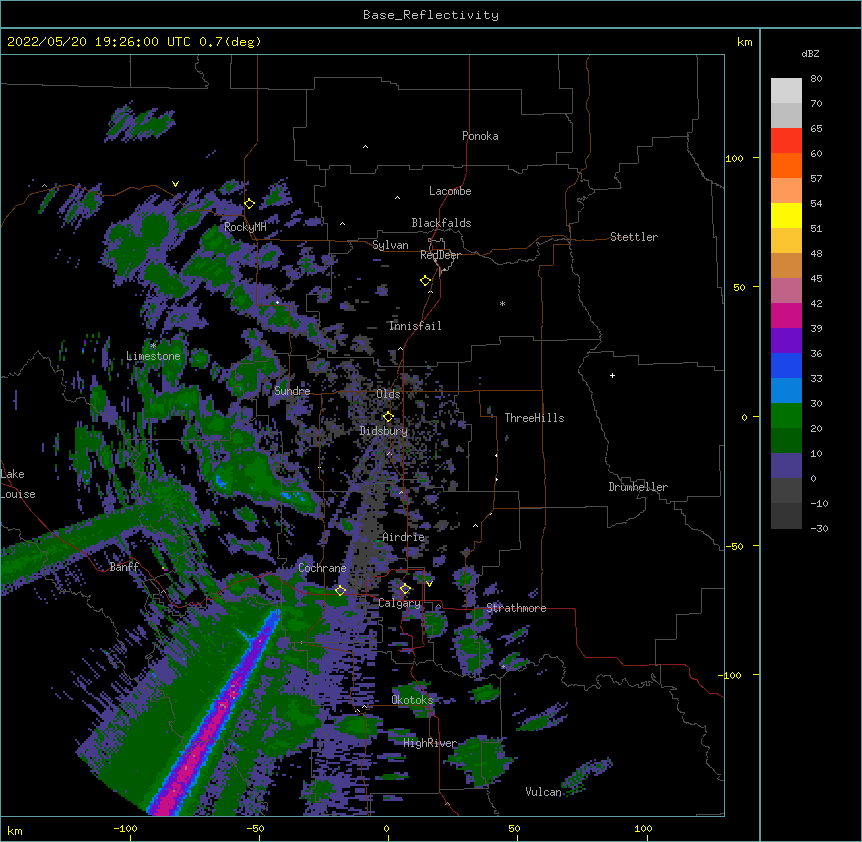This screenshot has width=862, height=842.
Task: Select the Sylvan label
Action: [x=390, y=245]
